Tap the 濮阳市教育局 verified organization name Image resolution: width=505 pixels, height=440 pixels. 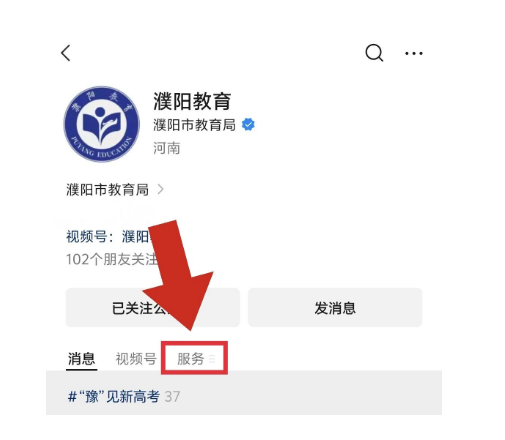coord(194,125)
